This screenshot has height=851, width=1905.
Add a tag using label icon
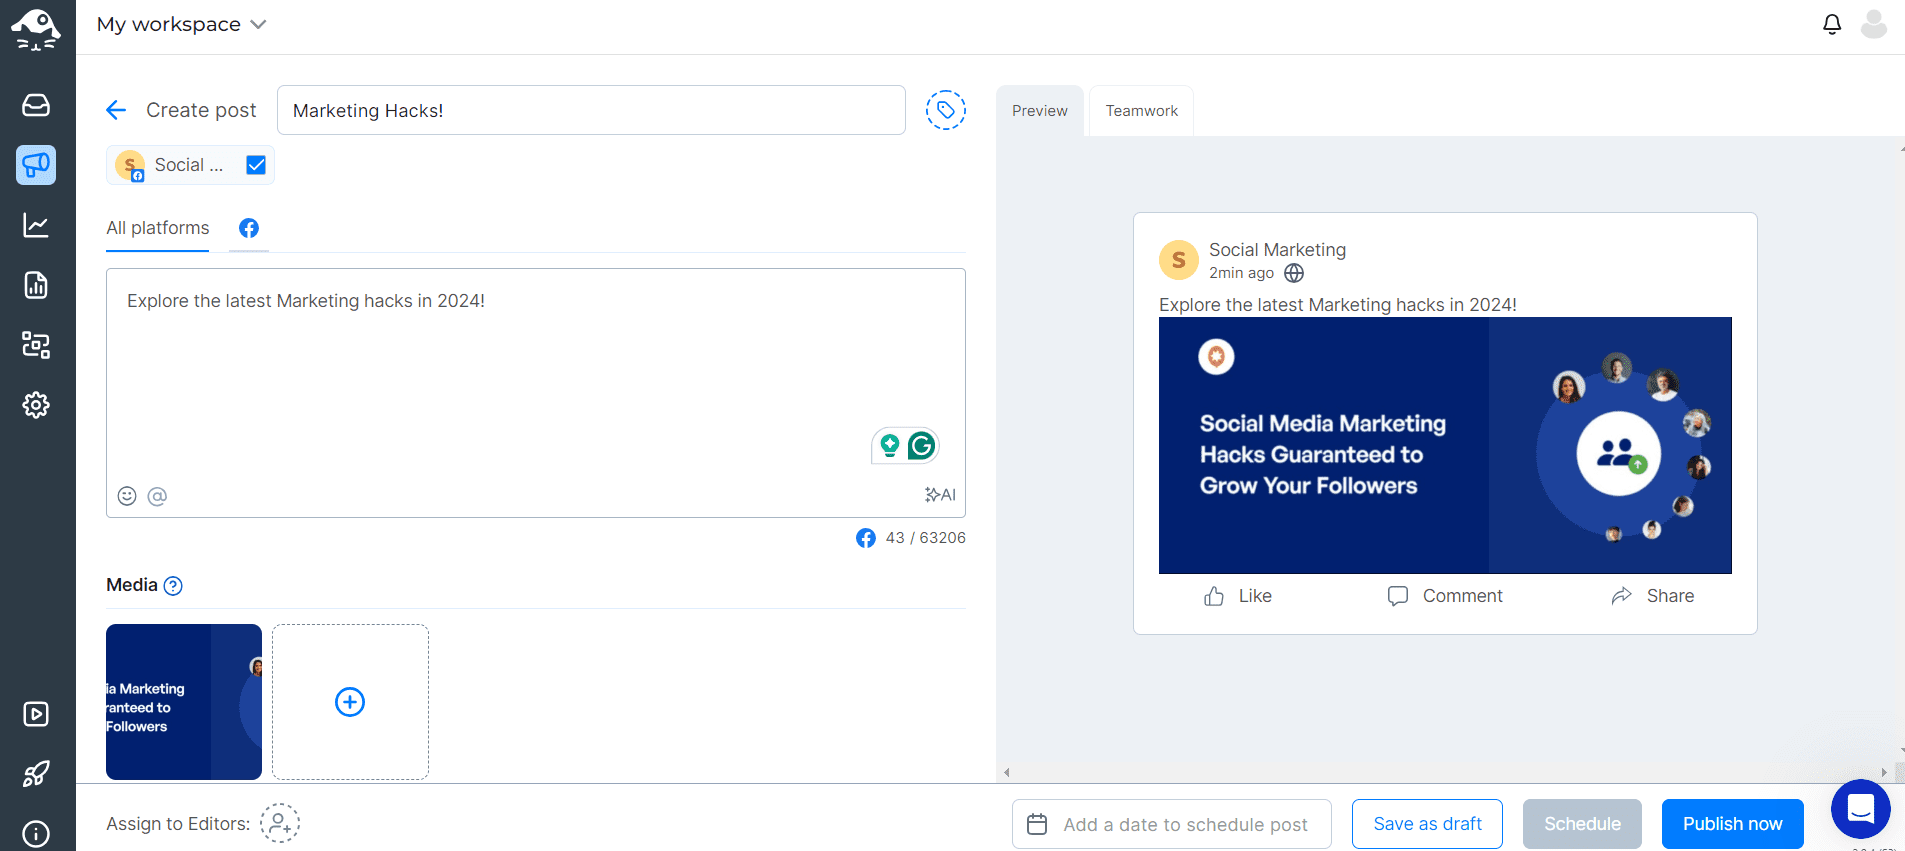pos(945,110)
